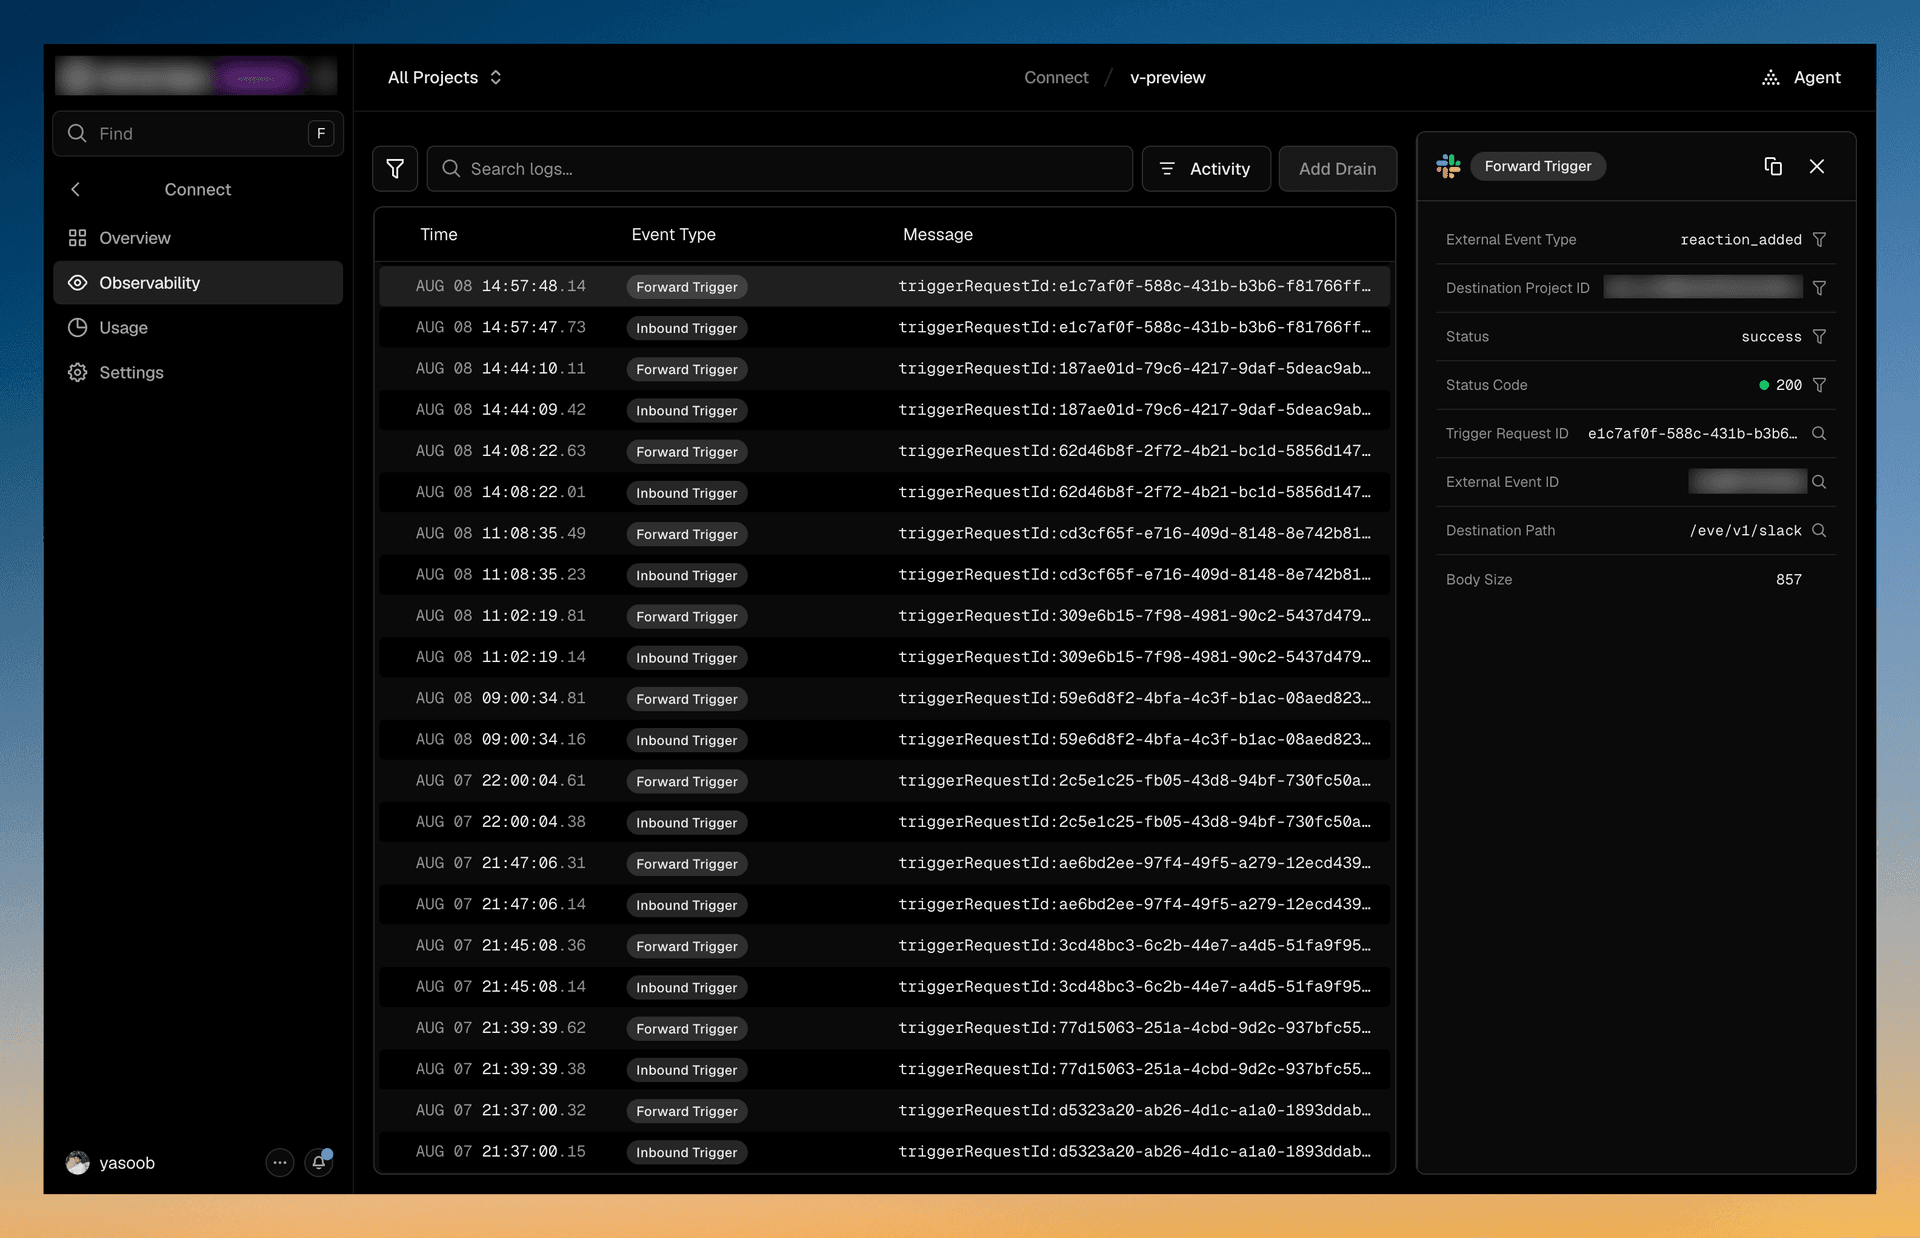The image size is (1920, 1238).
Task: Click the magnifier icon in Search logs field
Action: pyautogui.click(x=451, y=169)
